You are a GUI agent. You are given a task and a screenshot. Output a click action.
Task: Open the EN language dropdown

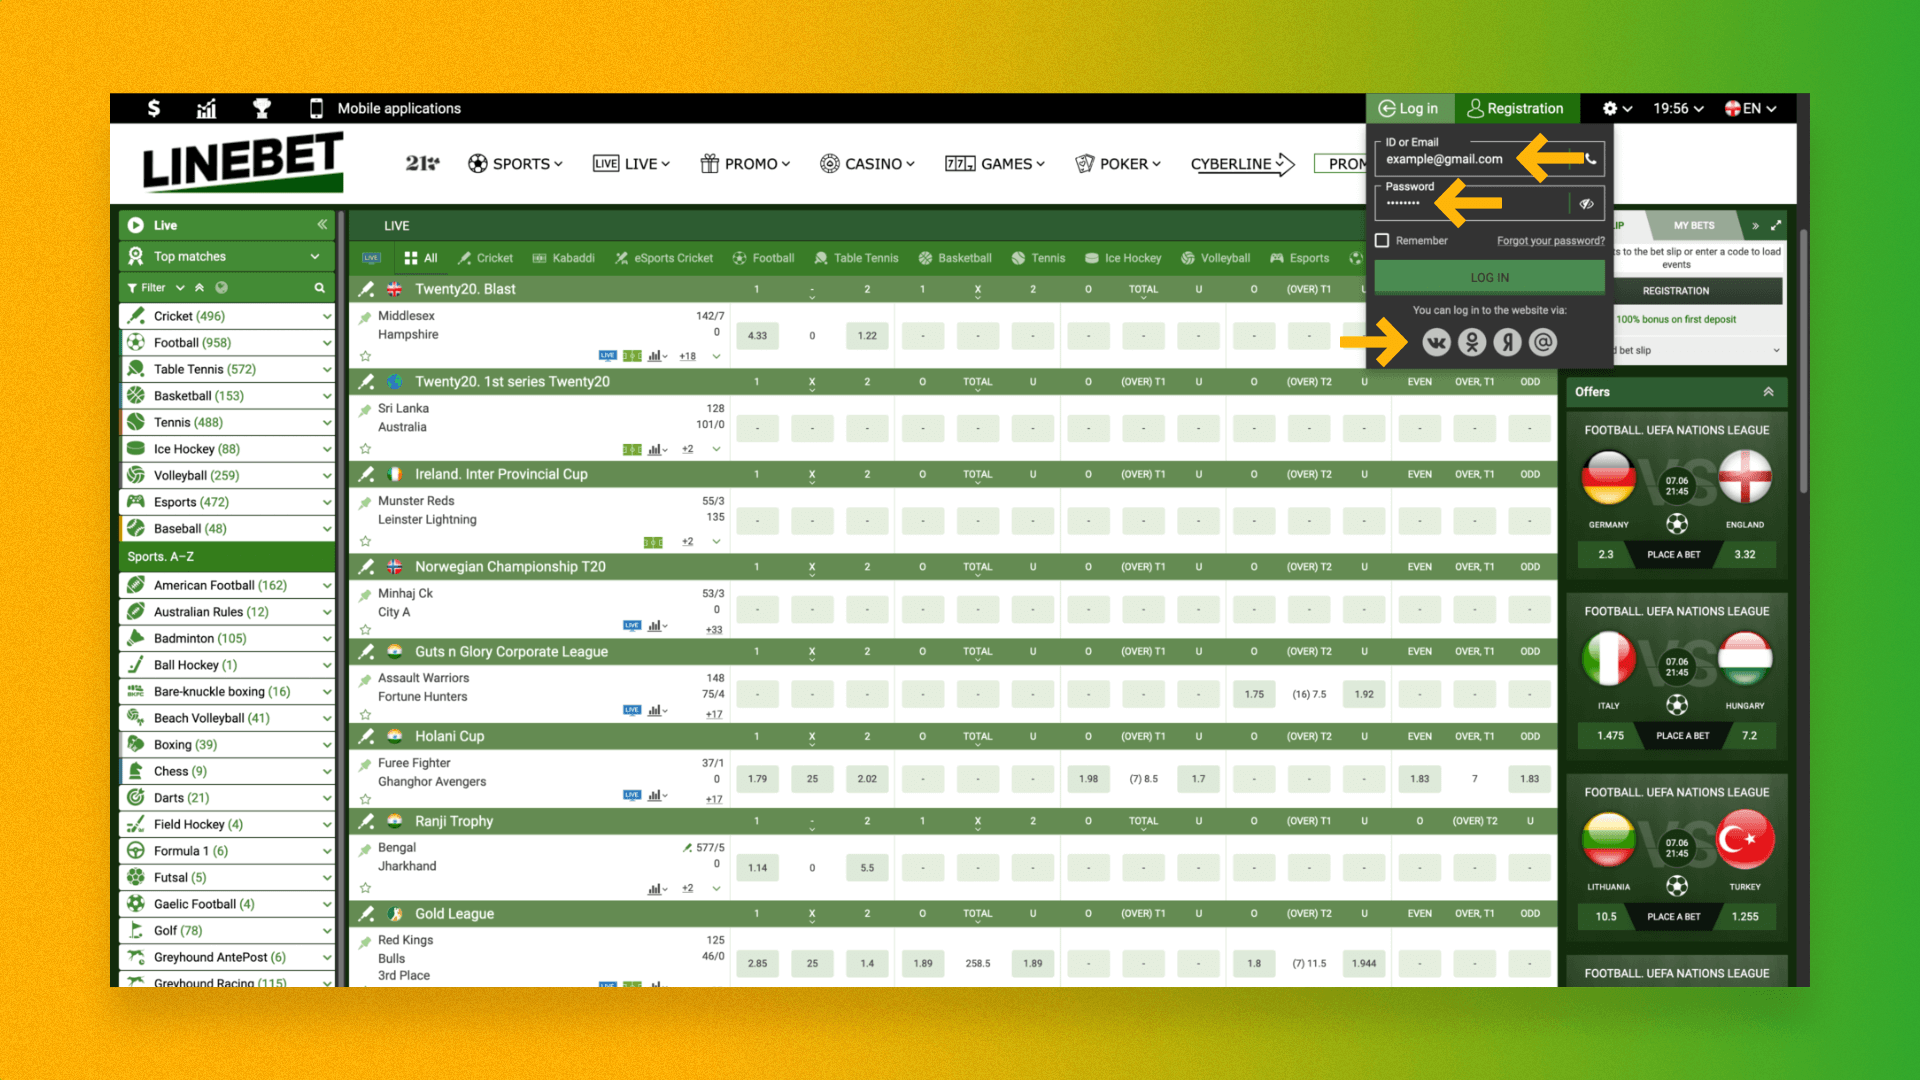pyautogui.click(x=1750, y=108)
